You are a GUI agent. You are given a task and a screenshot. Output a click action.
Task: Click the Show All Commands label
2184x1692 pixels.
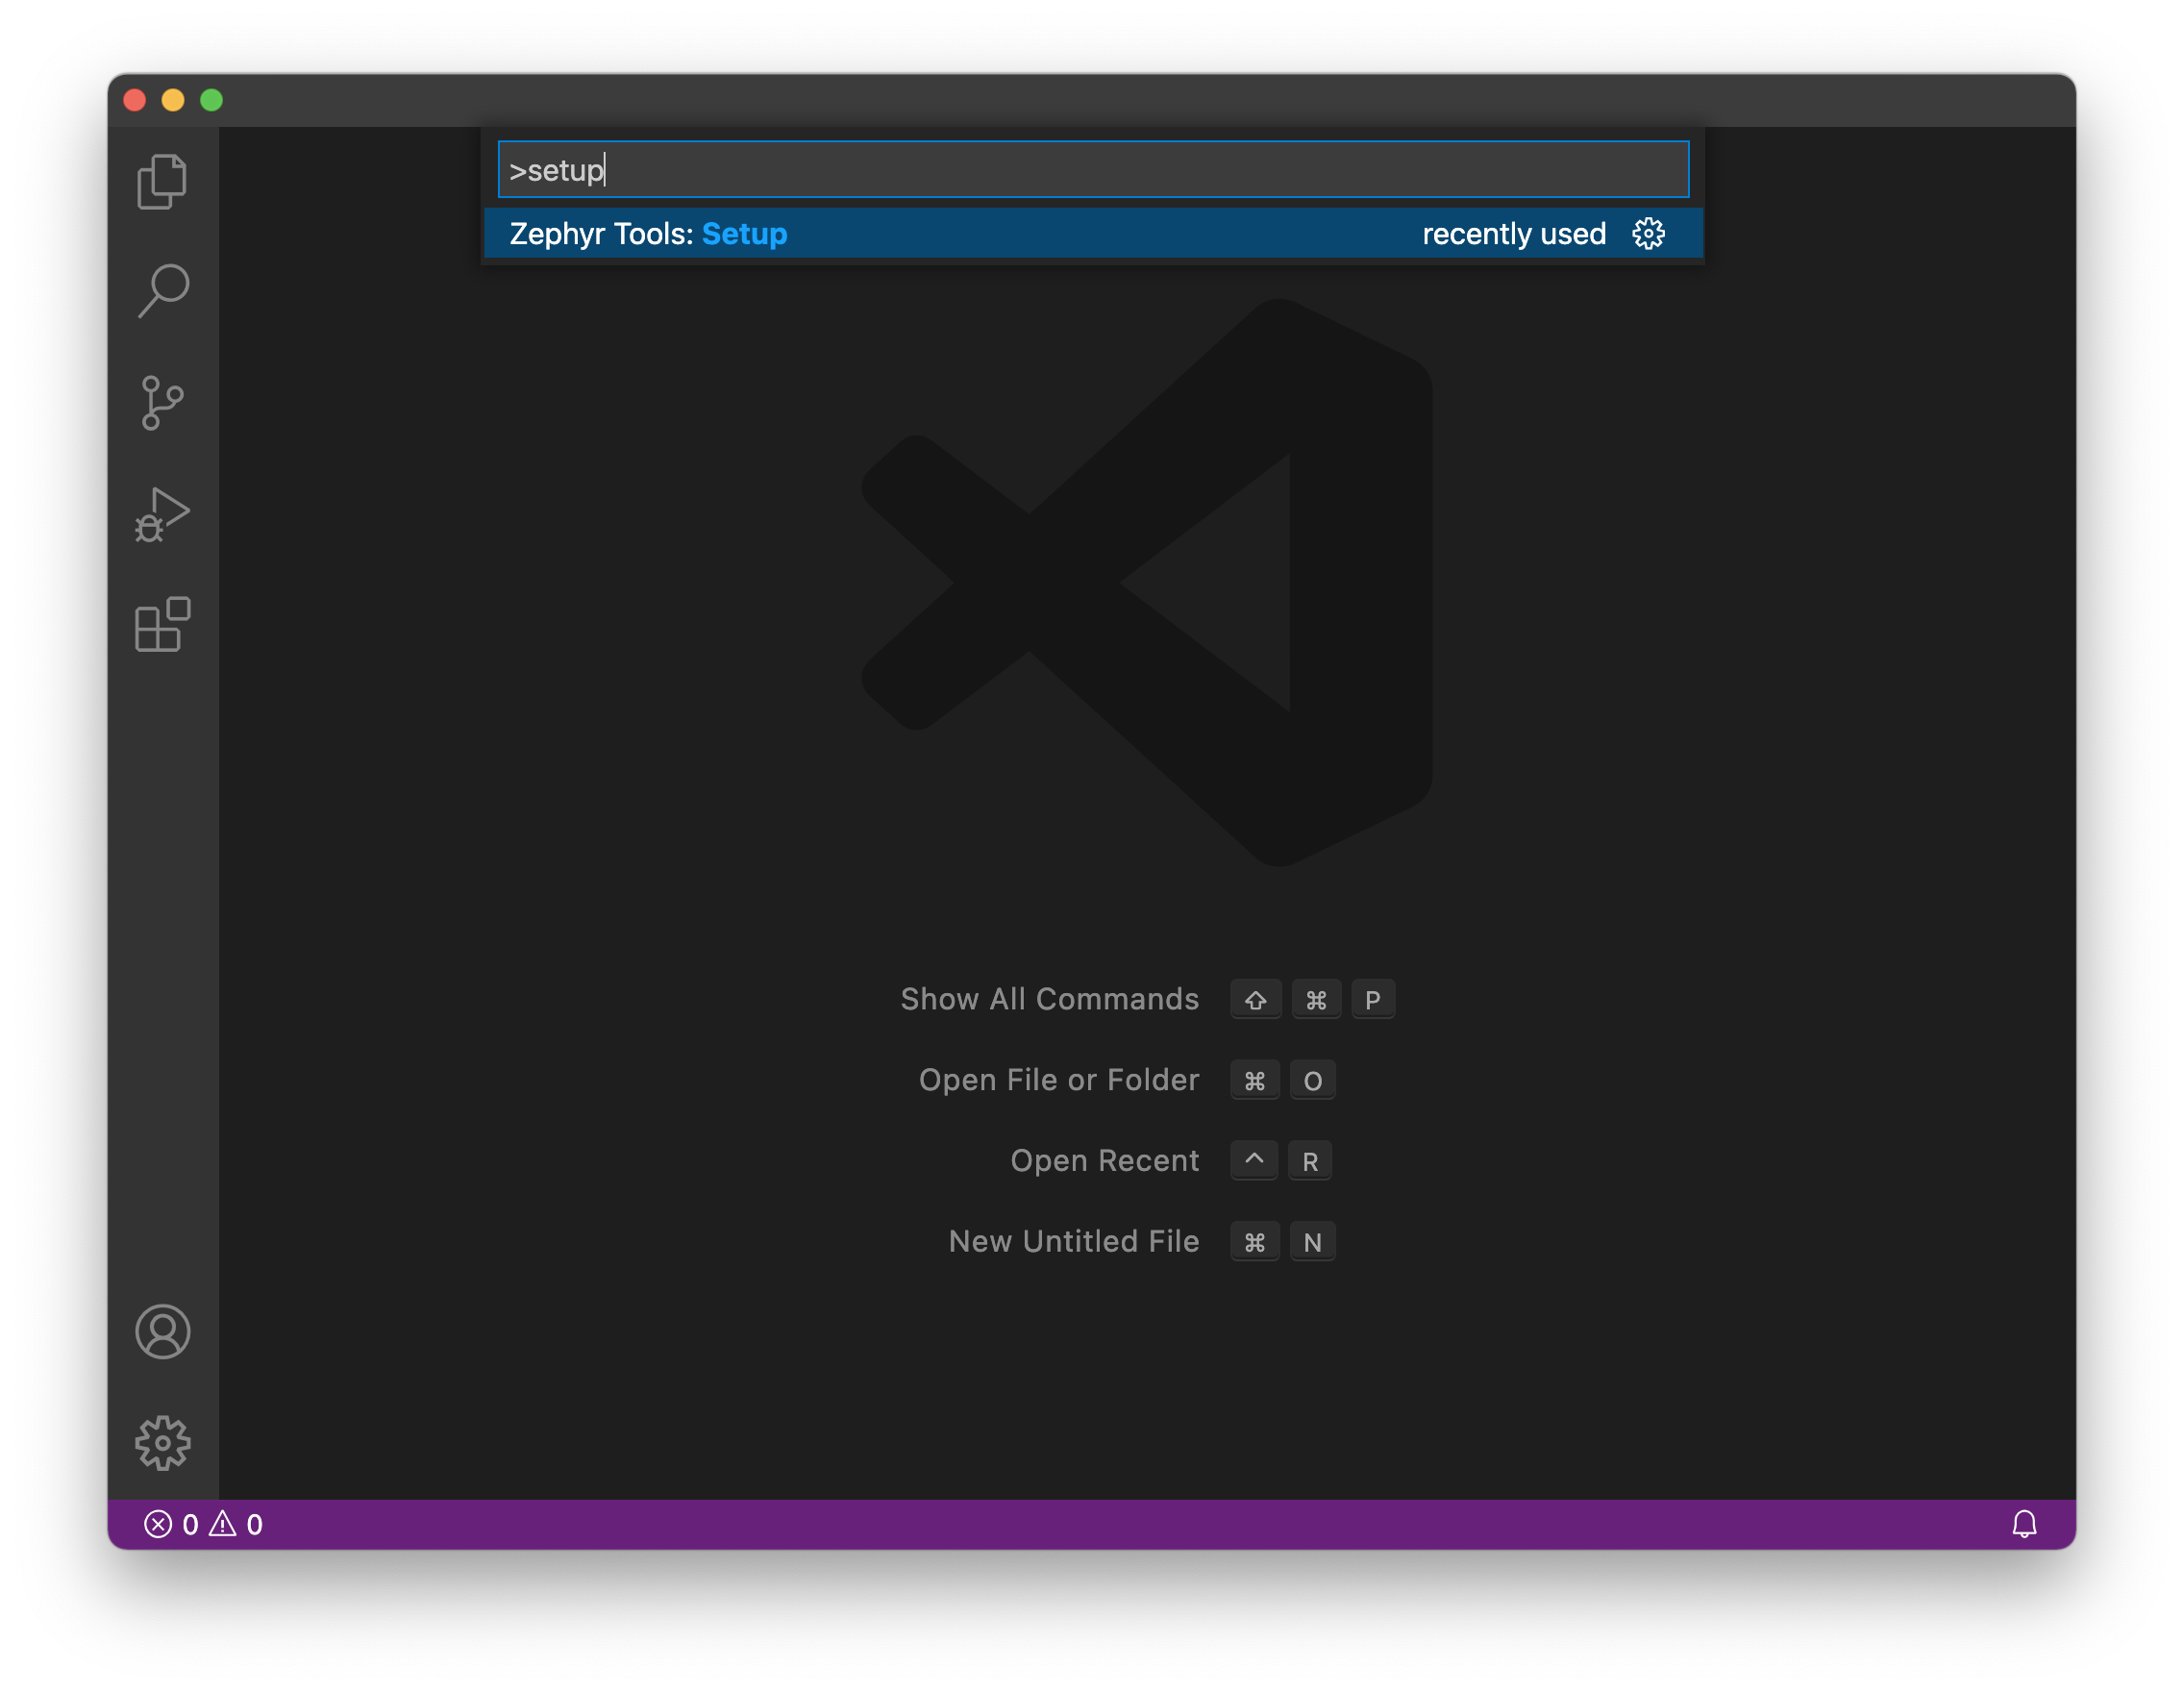[x=1049, y=999]
